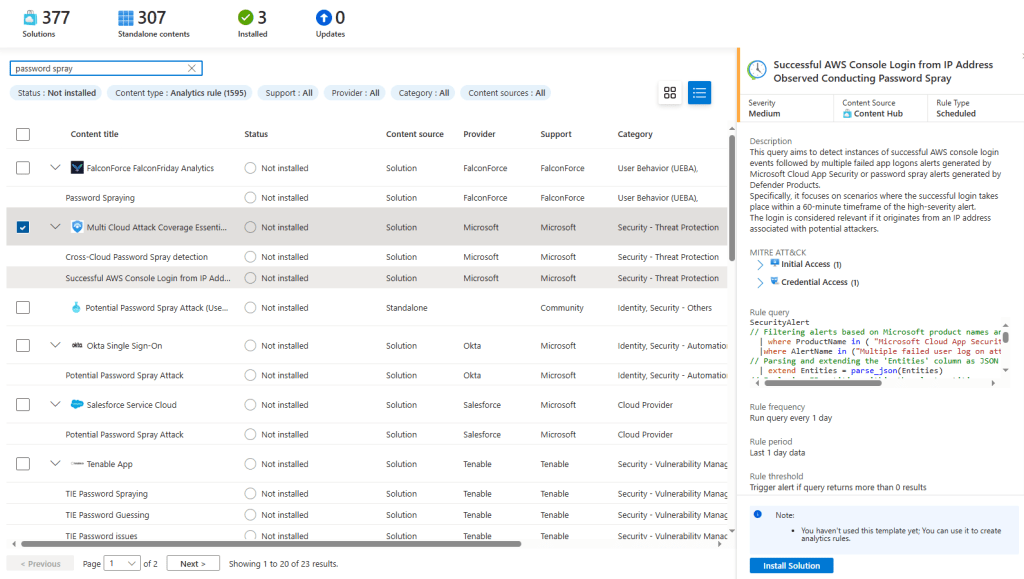
Task: Expand the Initial Access MITRE tactic
Action: [x=760, y=265]
